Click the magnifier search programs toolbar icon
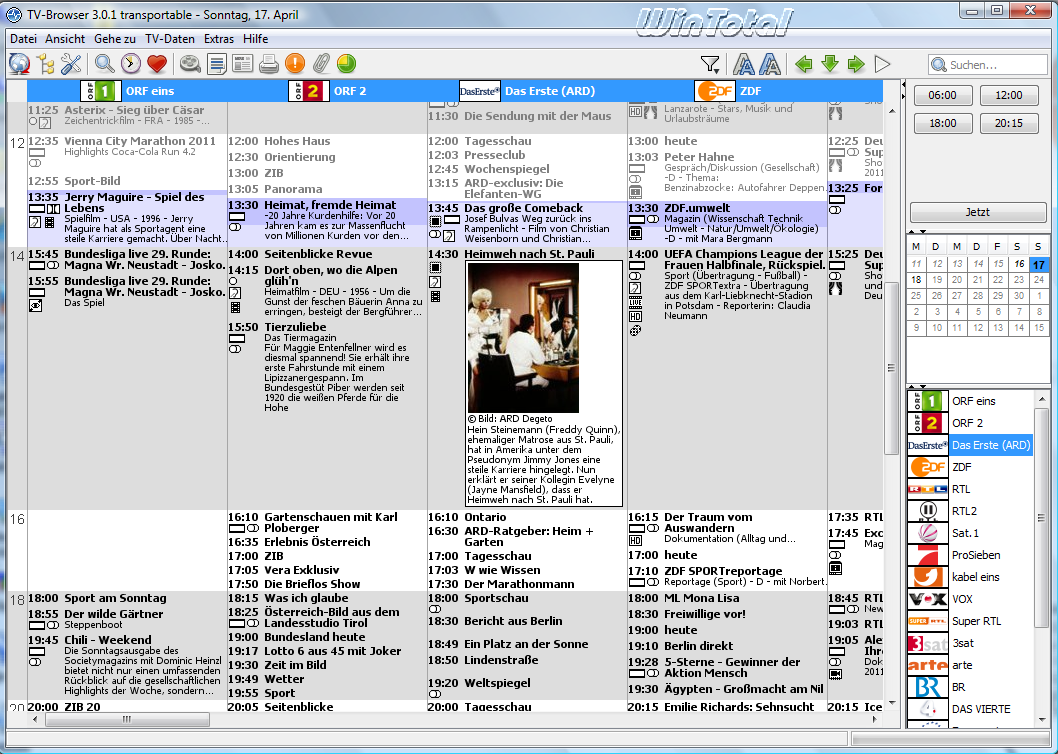1058x754 pixels. (x=104, y=64)
